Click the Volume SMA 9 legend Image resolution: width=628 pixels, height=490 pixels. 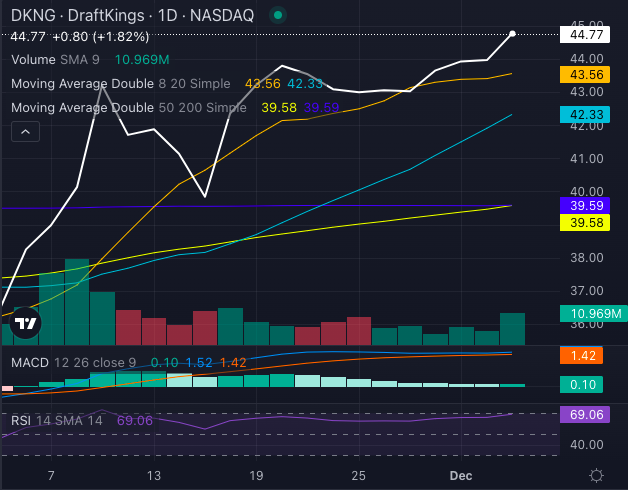tap(55, 60)
